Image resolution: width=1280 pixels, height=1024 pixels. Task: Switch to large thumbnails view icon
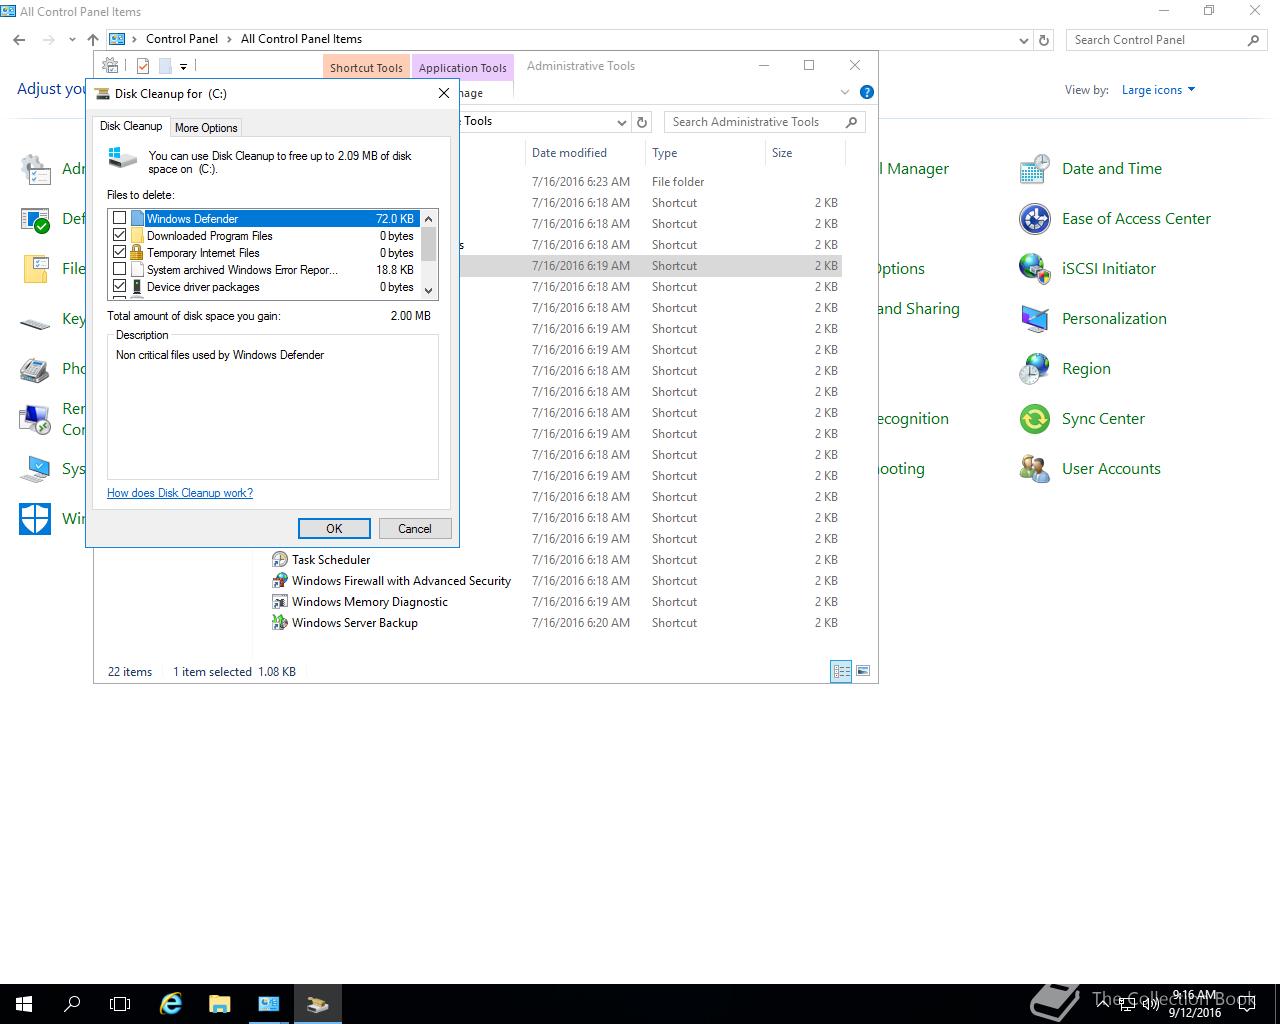click(x=863, y=672)
